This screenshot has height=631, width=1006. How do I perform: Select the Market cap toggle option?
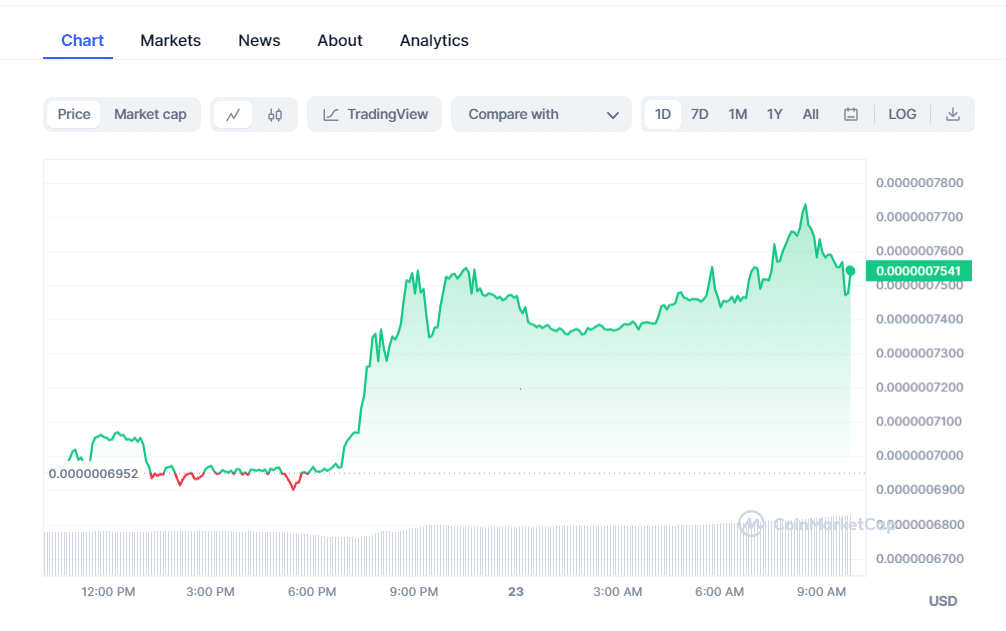click(150, 114)
